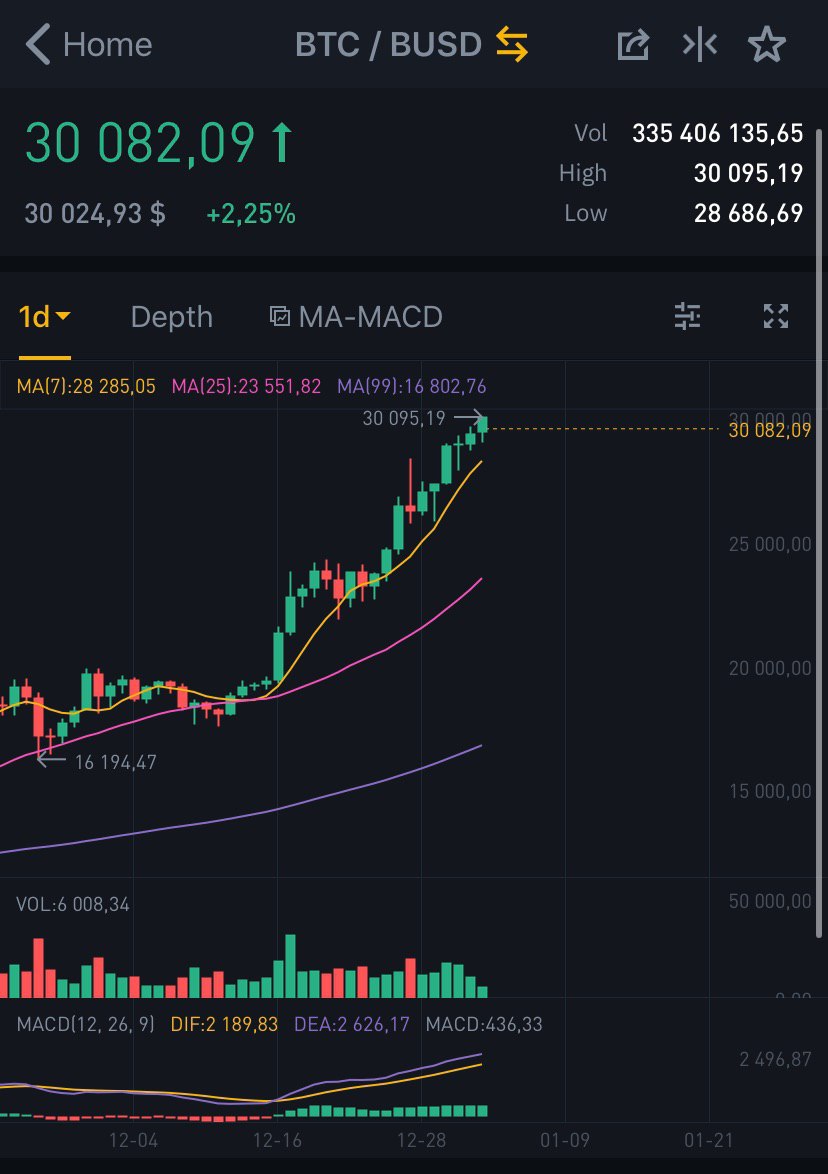828x1174 pixels.
Task: Tap the Home back link text
Action: point(107,45)
